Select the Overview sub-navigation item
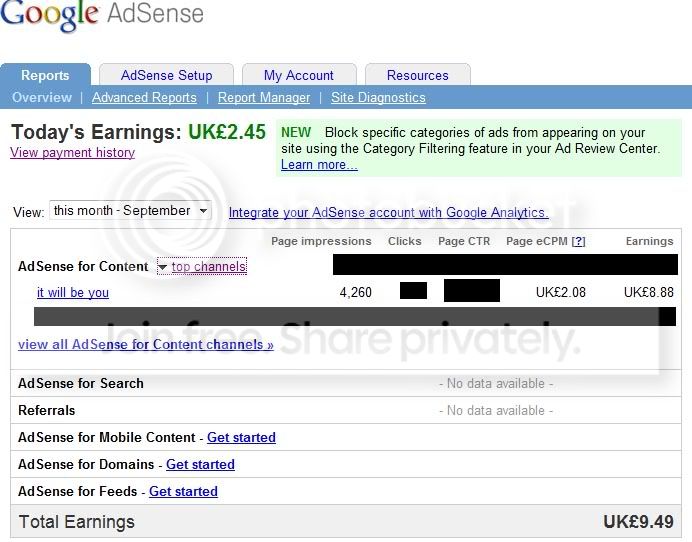Viewport: 692px width, 542px height. (x=42, y=97)
